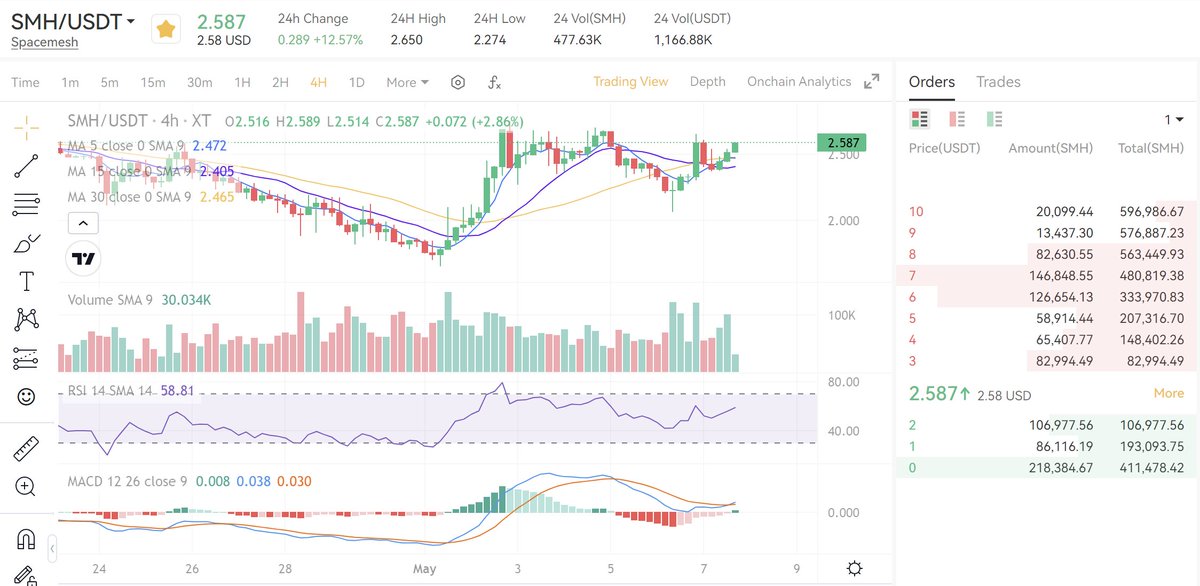Show only buy orders view

tap(994, 119)
